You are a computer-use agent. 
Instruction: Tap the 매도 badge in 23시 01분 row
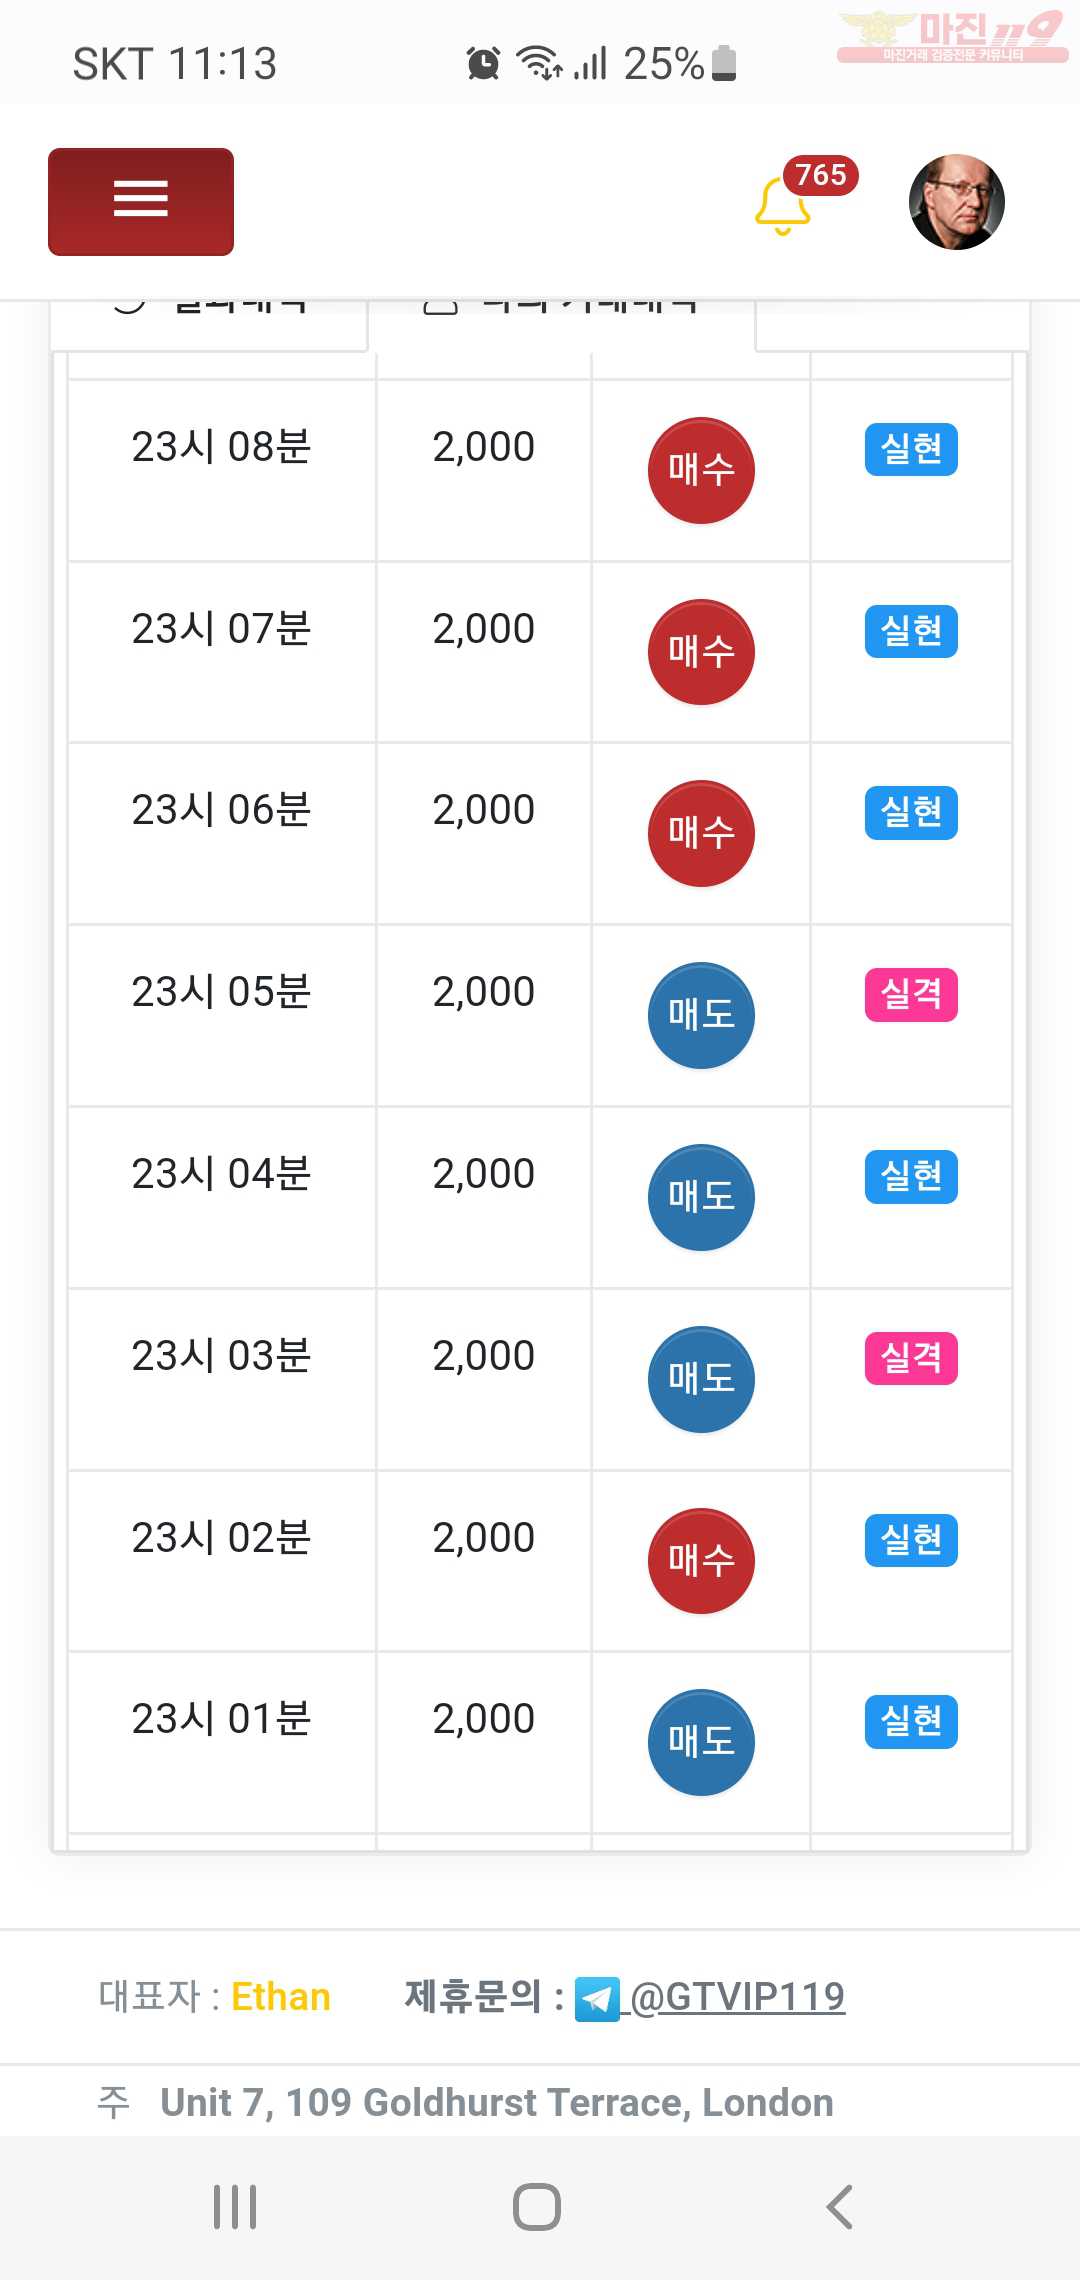point(702,1742)
